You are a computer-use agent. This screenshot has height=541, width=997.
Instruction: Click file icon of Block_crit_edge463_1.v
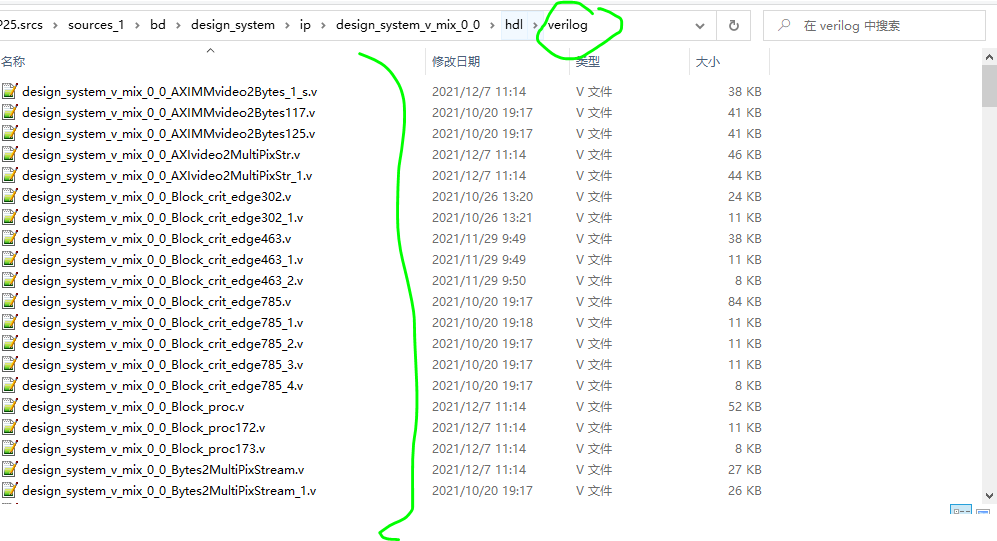pyautogui.click(x=10, y=259)
